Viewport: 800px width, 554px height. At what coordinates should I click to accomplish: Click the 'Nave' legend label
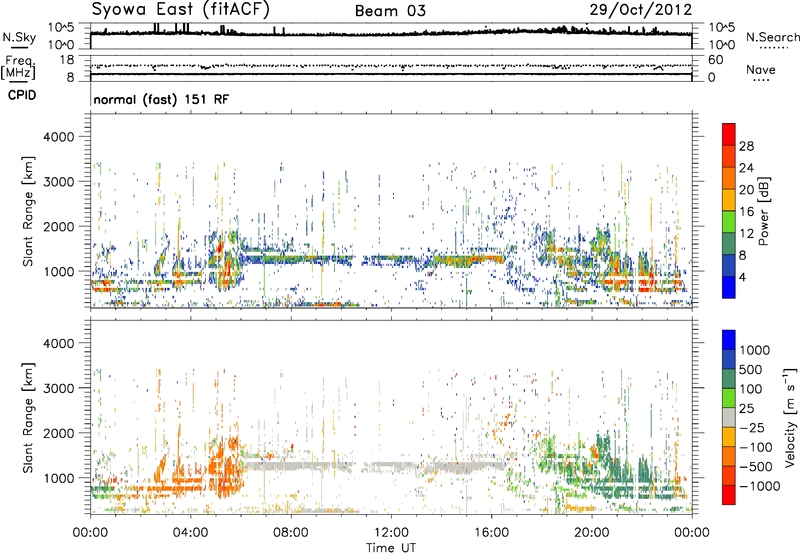point(761,70)
